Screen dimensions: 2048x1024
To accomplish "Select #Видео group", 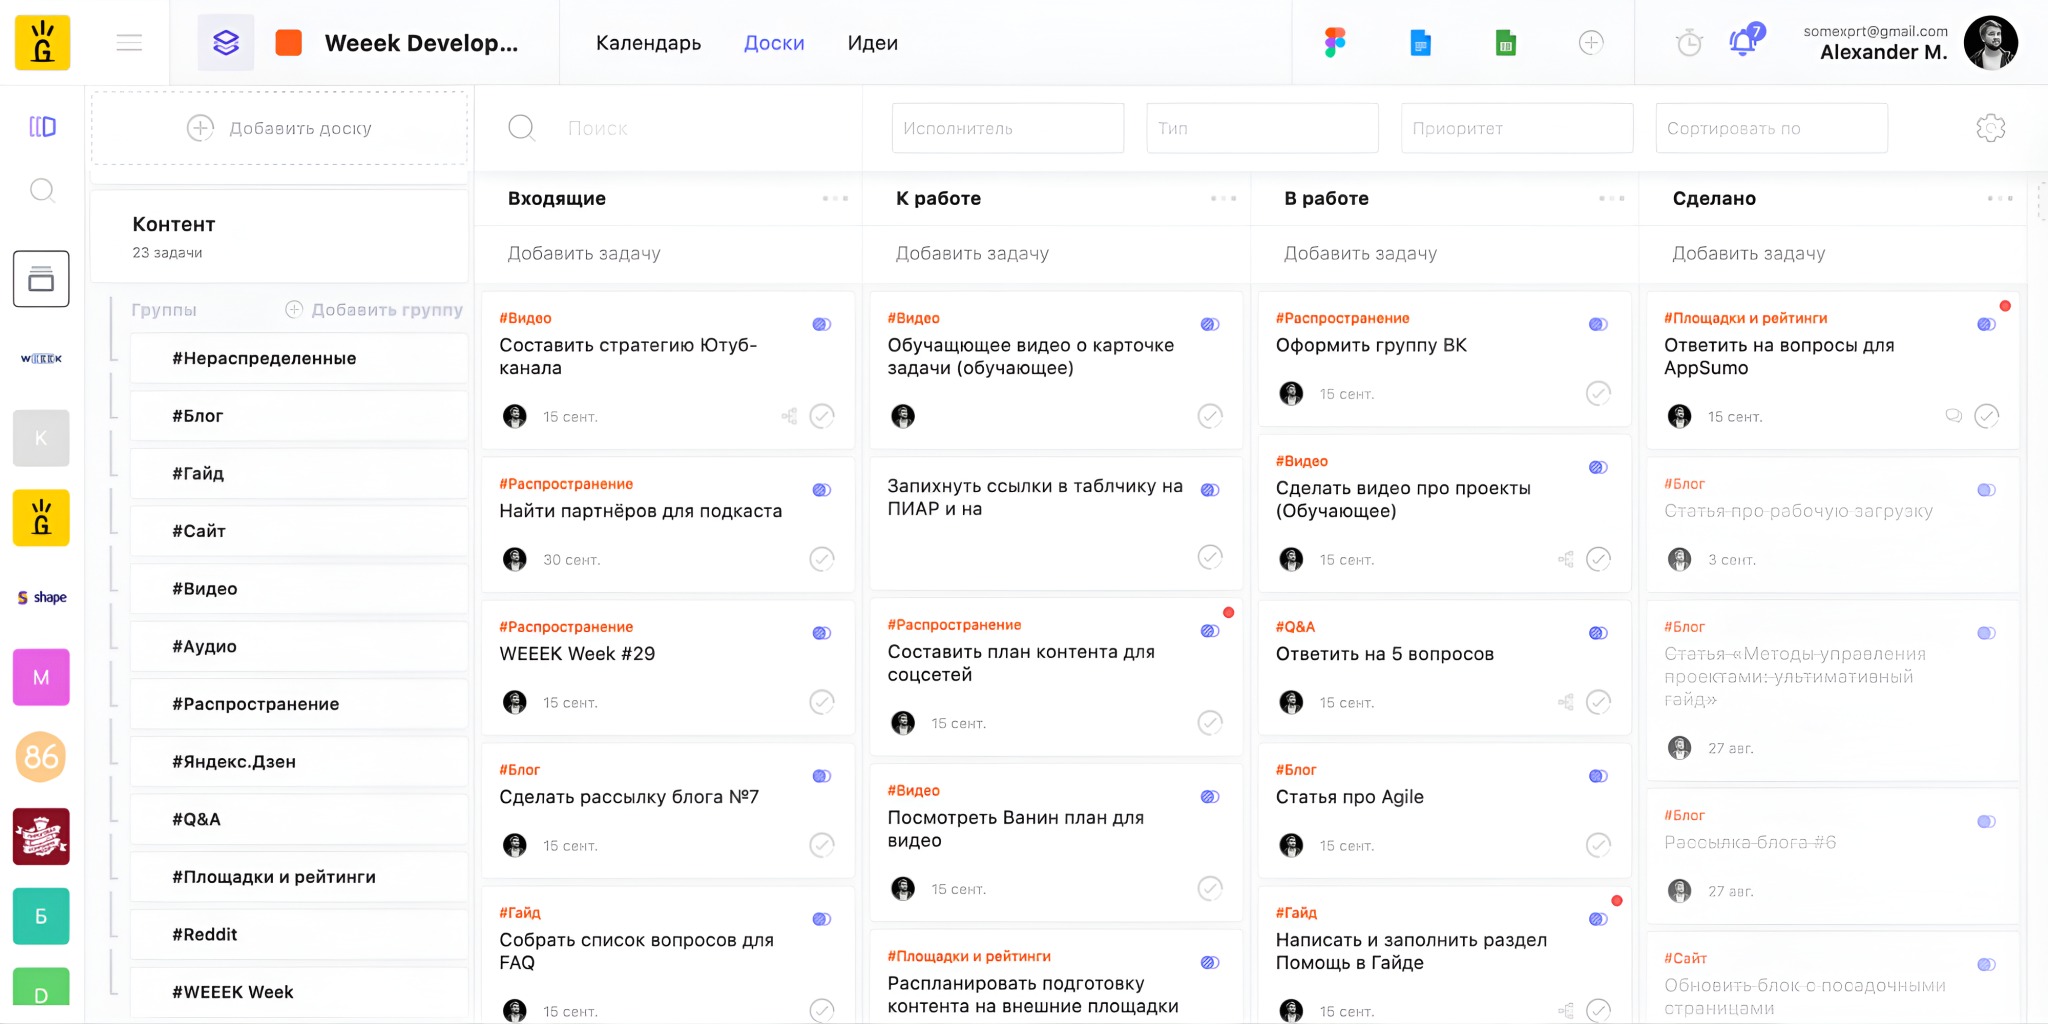I will [x=299, y=589].
